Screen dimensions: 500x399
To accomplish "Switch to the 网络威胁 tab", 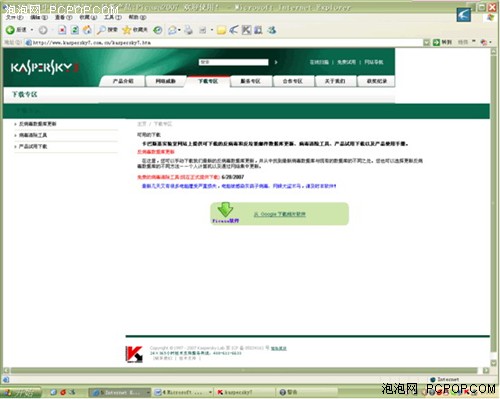I will click(x=166, y=81).
